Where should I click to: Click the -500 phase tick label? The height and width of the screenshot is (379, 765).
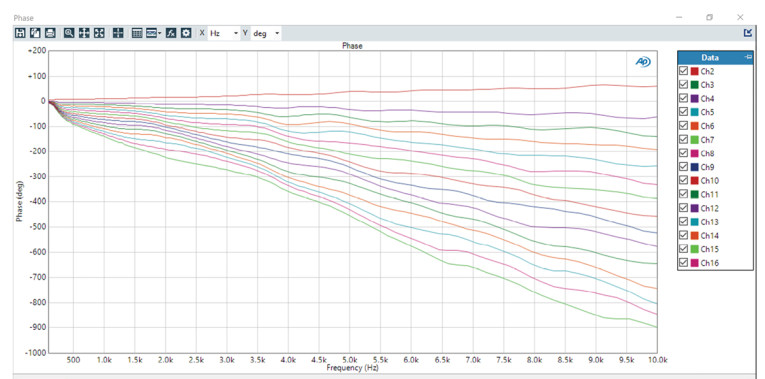click(x=37, y=226)
